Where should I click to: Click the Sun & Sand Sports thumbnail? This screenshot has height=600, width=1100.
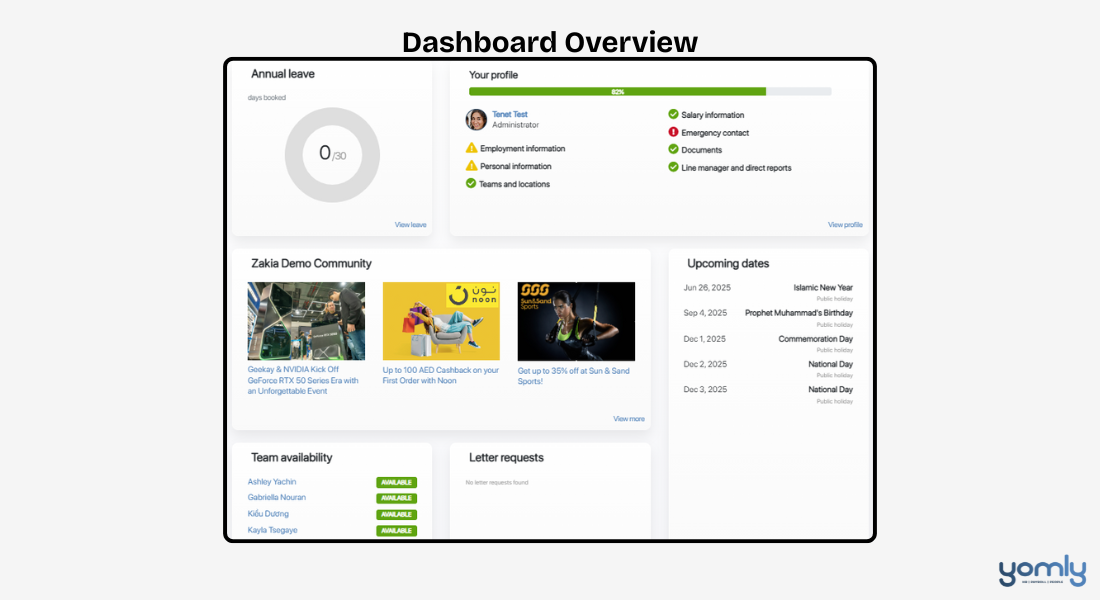tap(576, 321)
